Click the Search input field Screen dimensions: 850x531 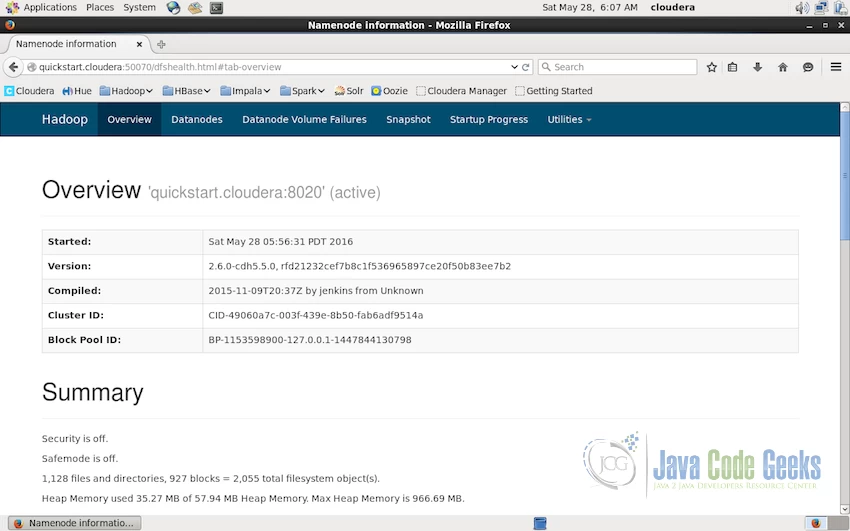617,67
